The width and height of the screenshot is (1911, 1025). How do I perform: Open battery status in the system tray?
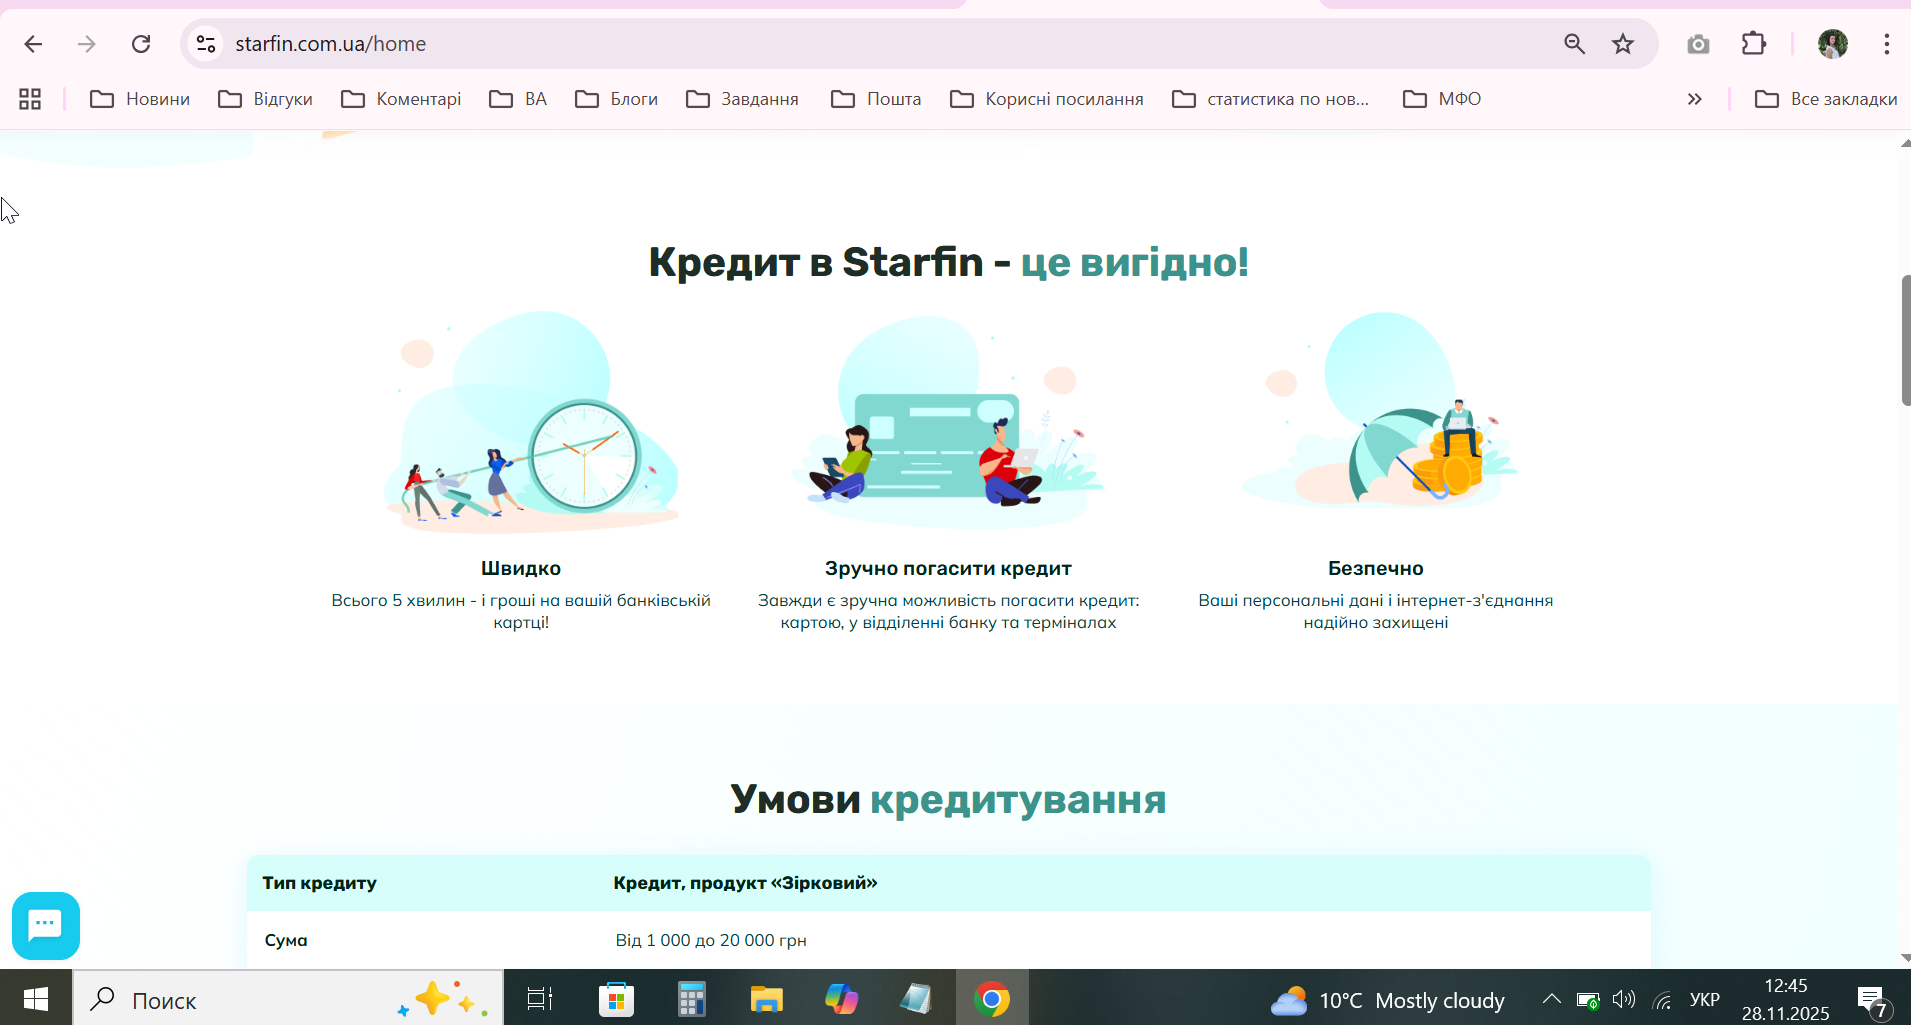point(1588,1000)
